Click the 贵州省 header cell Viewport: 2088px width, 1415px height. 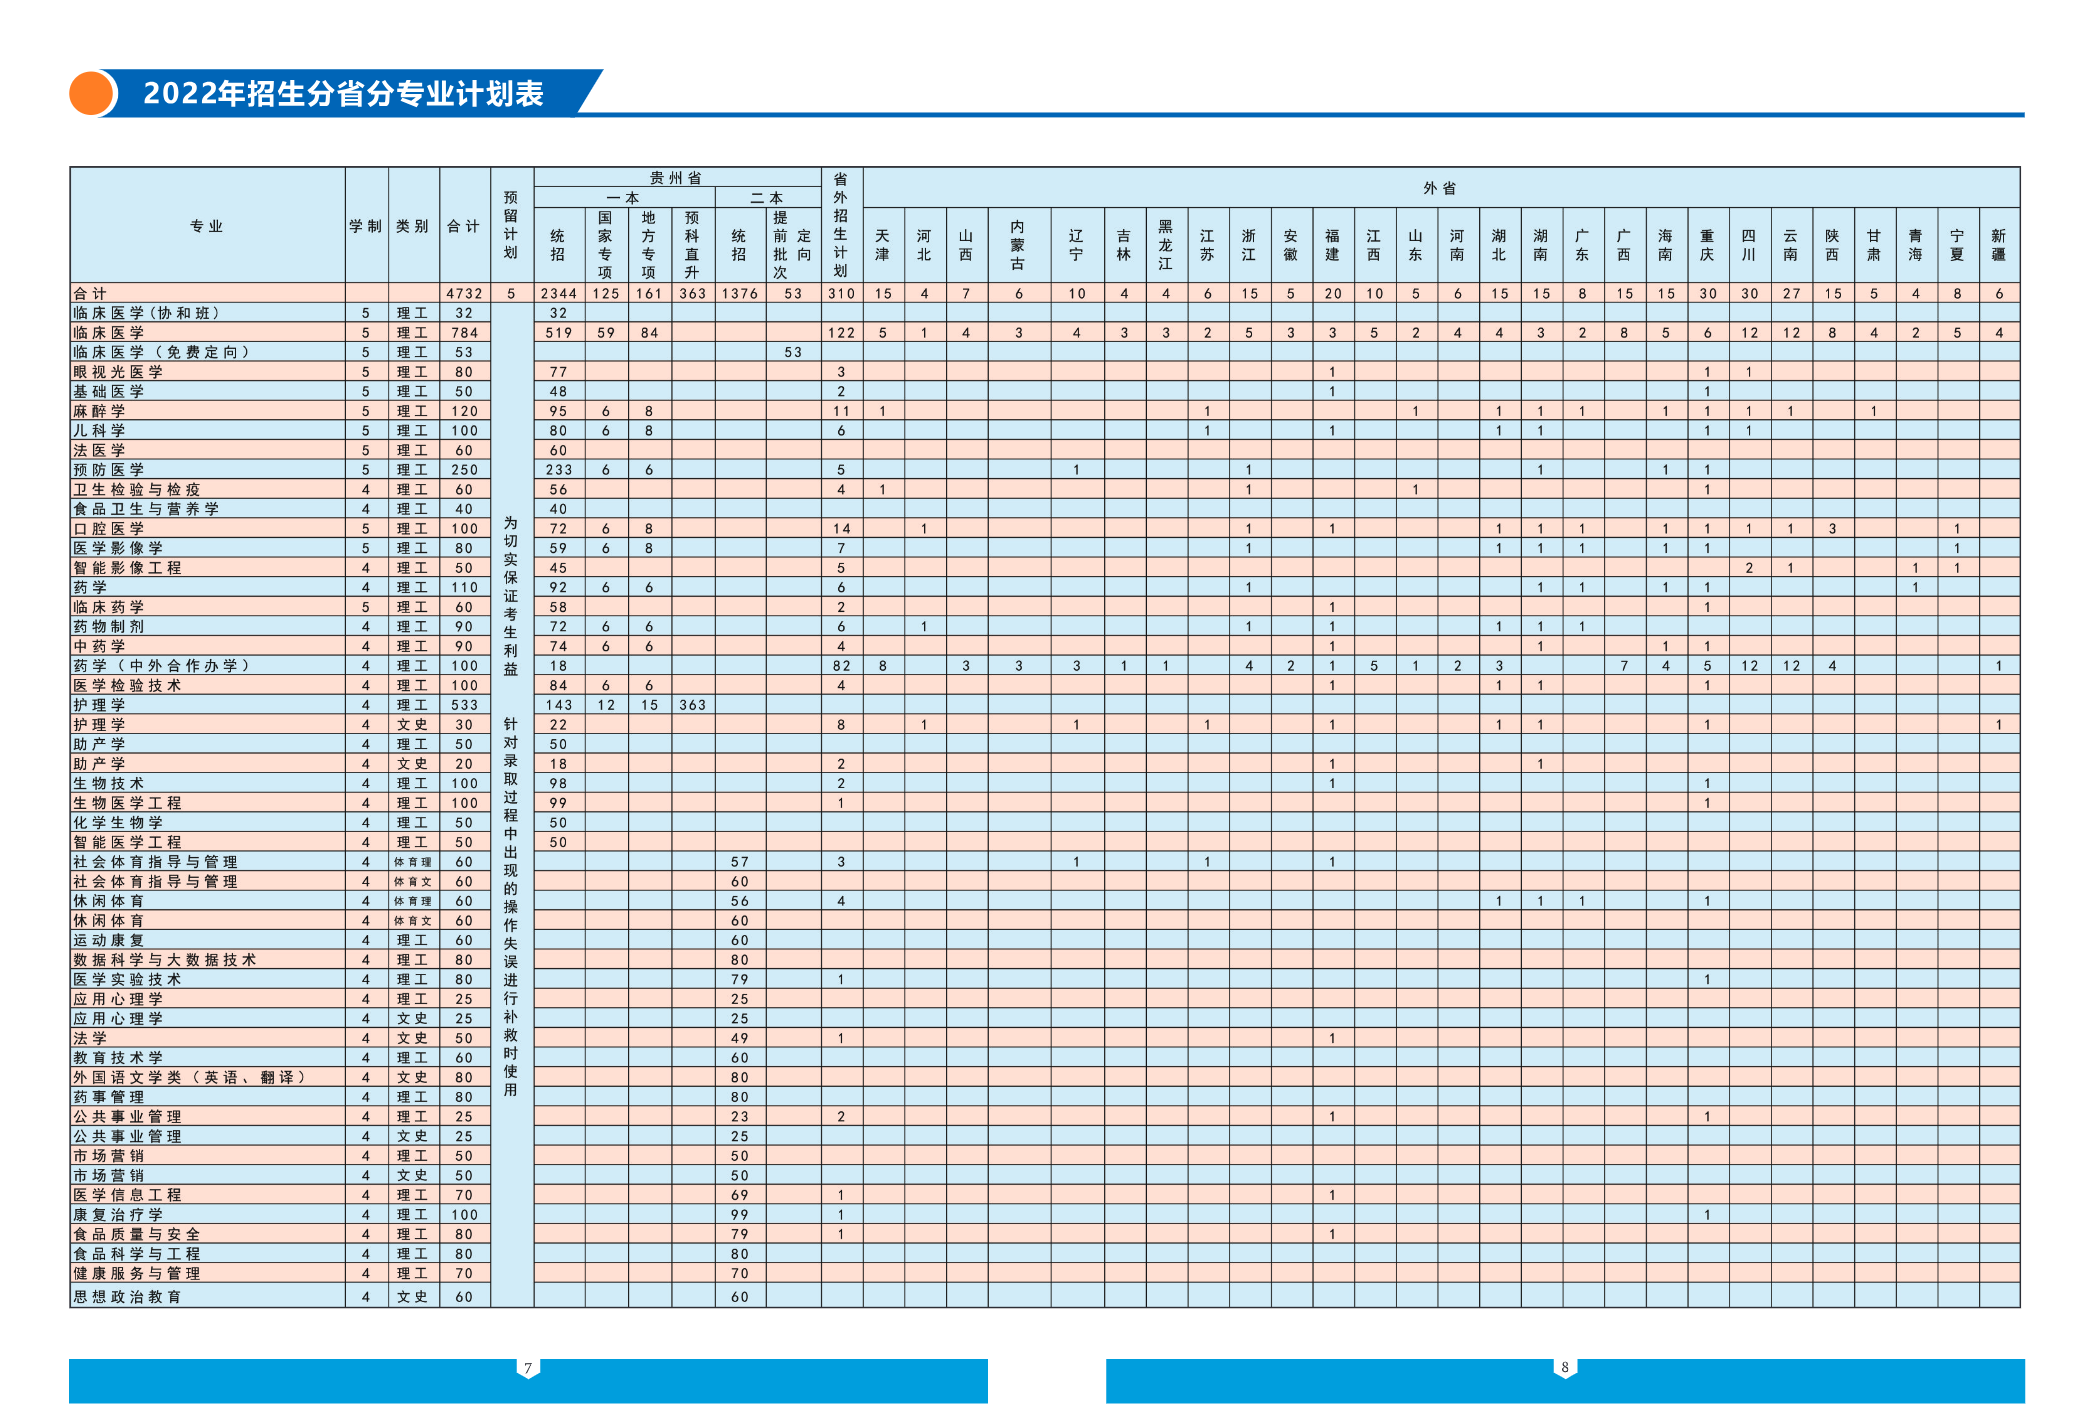[x=677, y=178]
